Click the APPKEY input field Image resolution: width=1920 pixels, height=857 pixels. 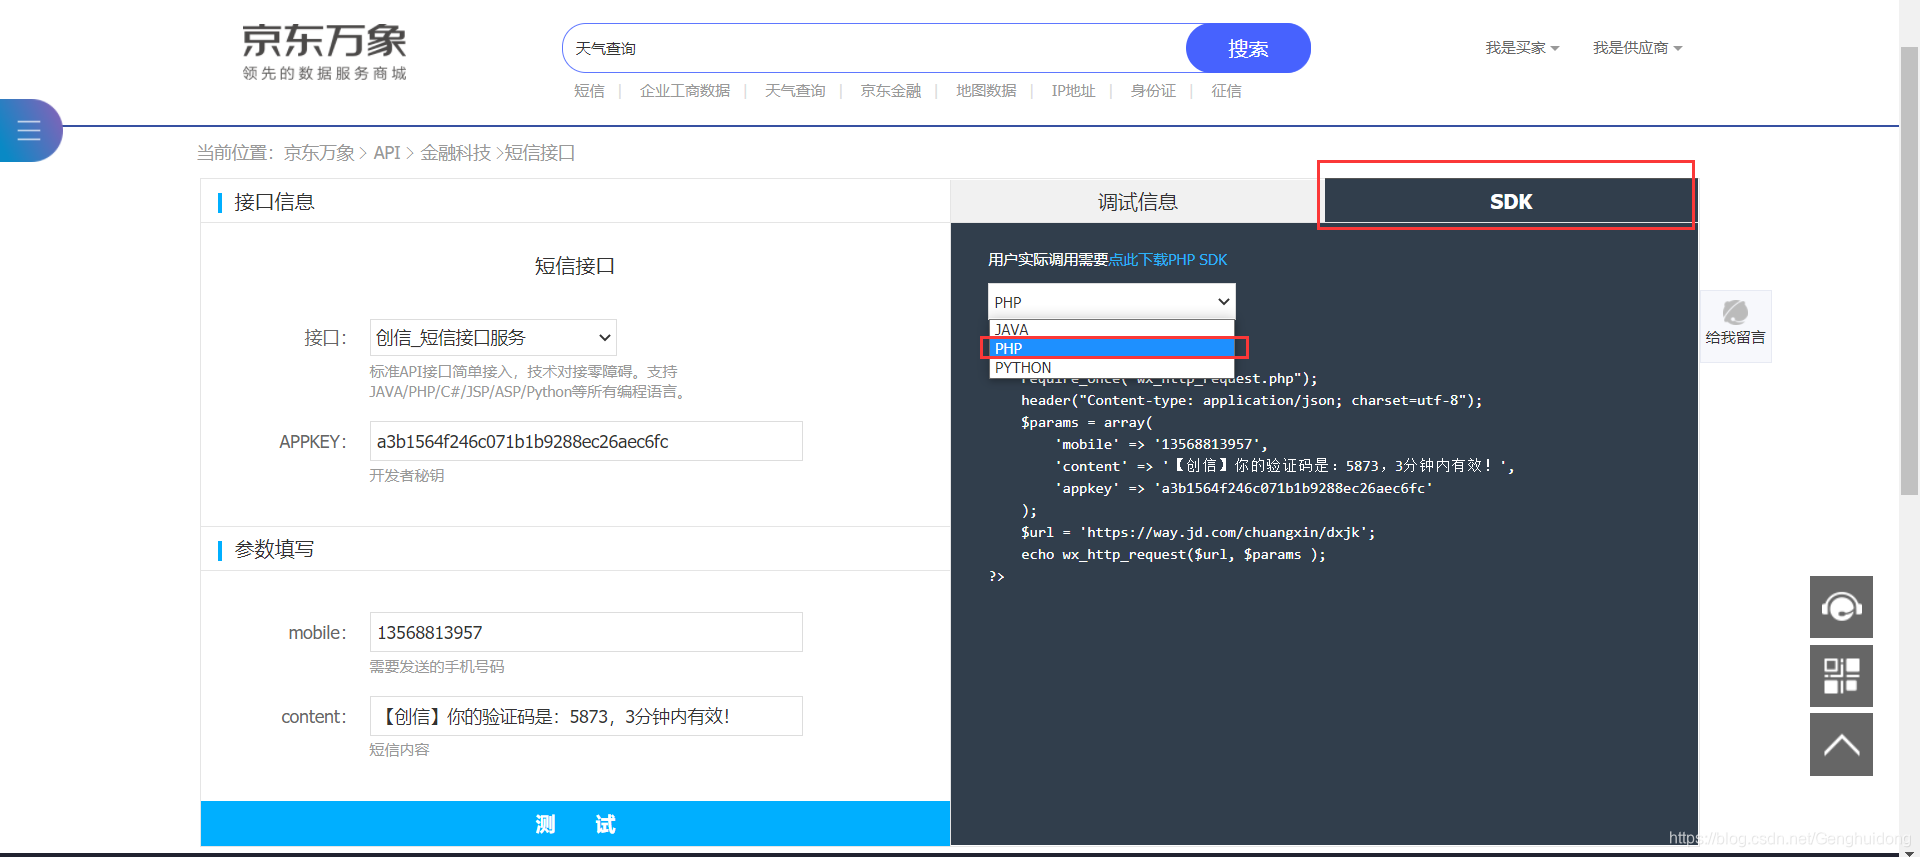(x=586, y=441)
